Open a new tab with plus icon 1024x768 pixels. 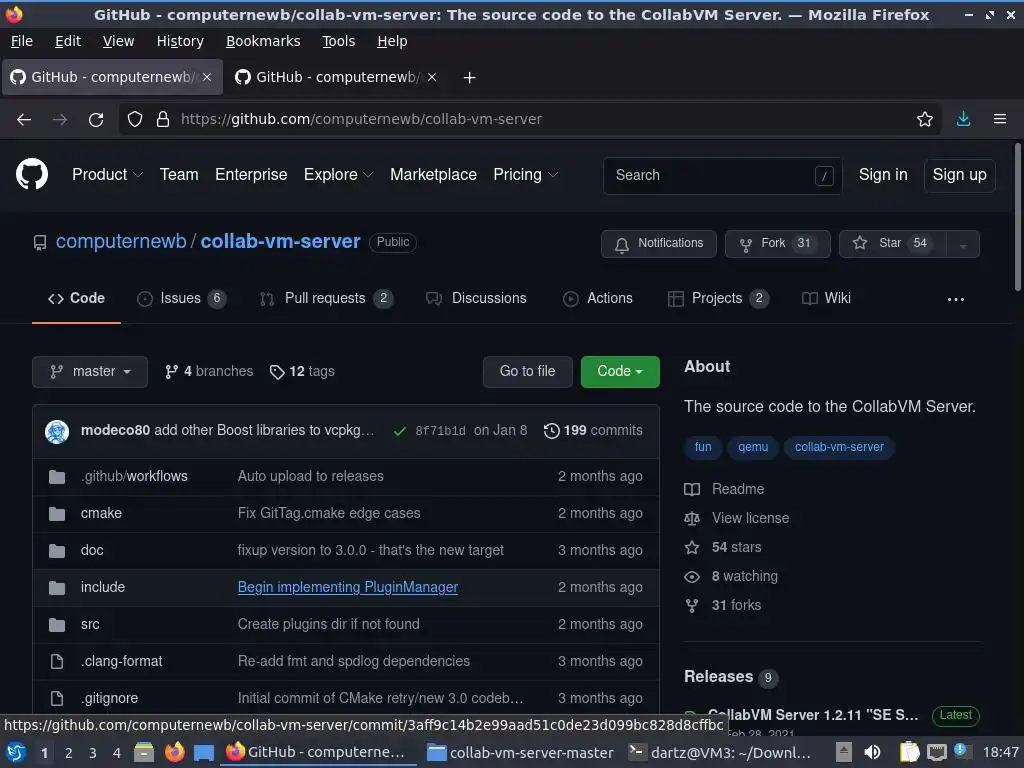(x=469, y=78)
